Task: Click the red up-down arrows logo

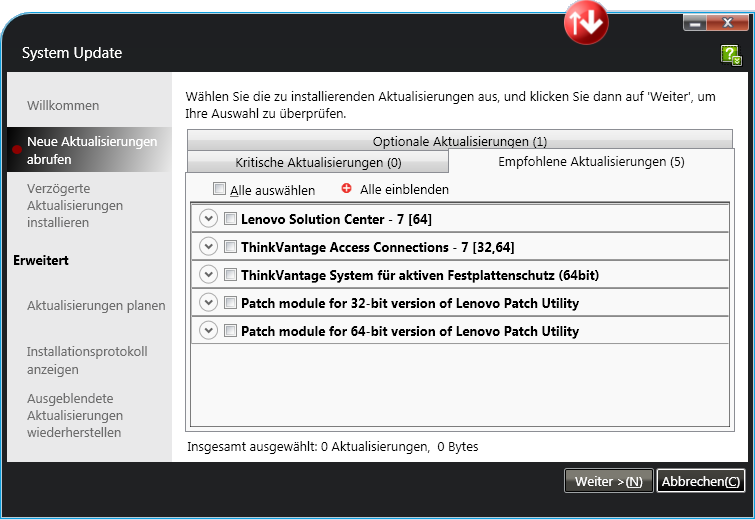Action: [x=586, y=22]
